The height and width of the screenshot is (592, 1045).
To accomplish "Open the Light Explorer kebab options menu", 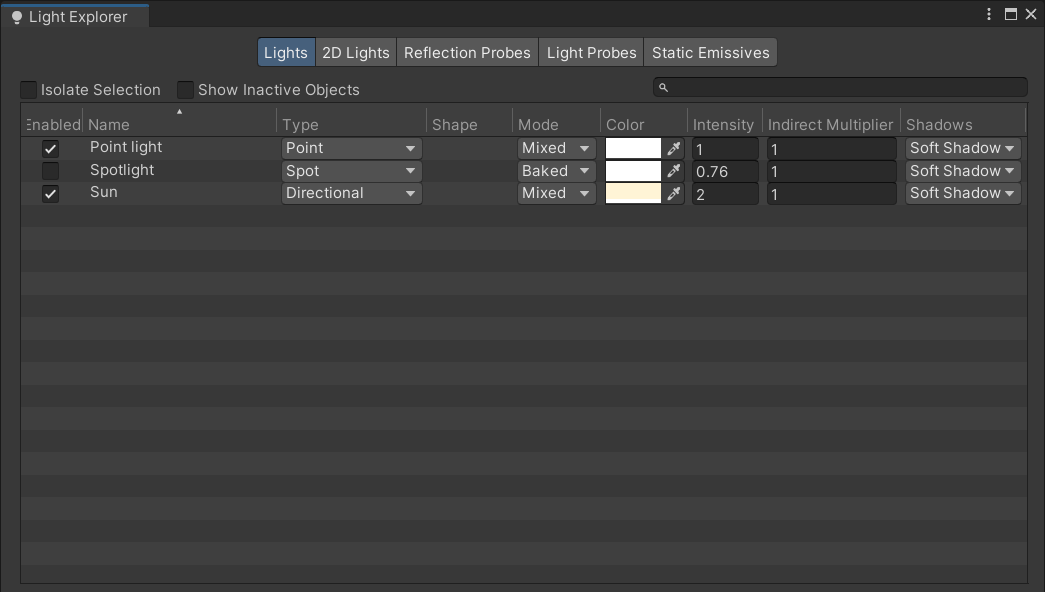I will (x=990, y=14).
